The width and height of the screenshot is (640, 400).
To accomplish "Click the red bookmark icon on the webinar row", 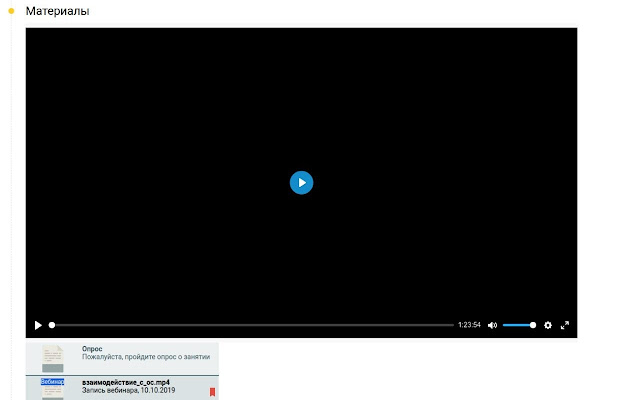I will tap(212, 392).
